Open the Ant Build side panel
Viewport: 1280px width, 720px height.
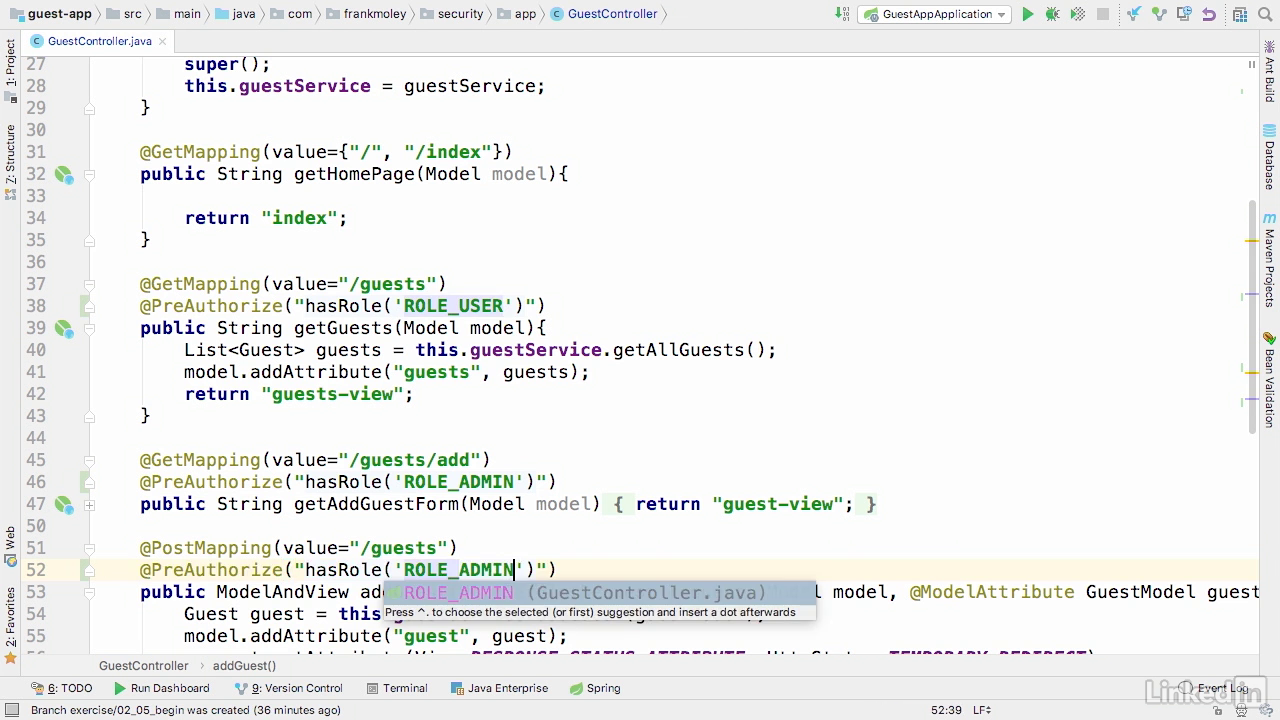(x=1269, y=72)
